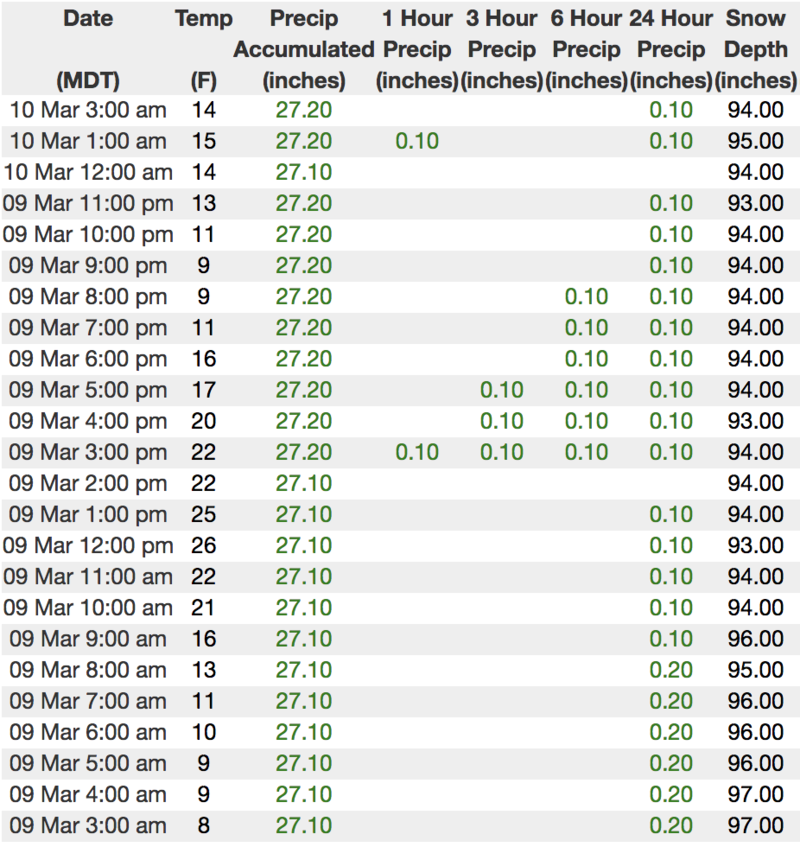Click accumulated precip for 09 Mar 2:00 pm
This screenshot has height=847, width=800.
(304, 483)
